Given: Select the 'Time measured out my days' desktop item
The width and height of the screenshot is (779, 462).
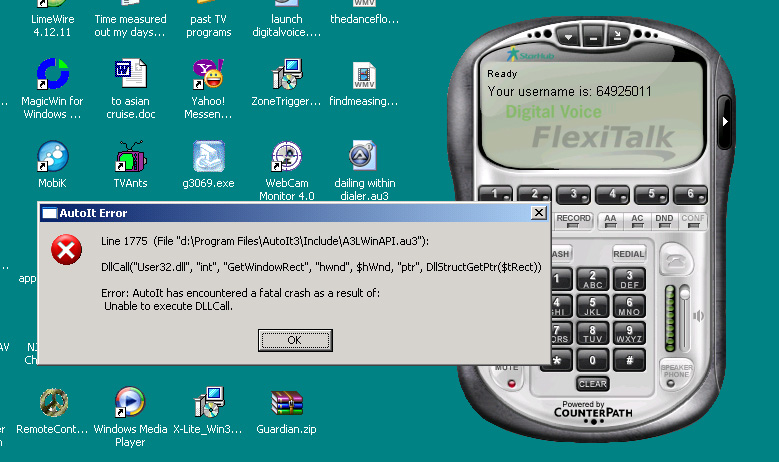Looking at the screenshot, I should (130, 20).
